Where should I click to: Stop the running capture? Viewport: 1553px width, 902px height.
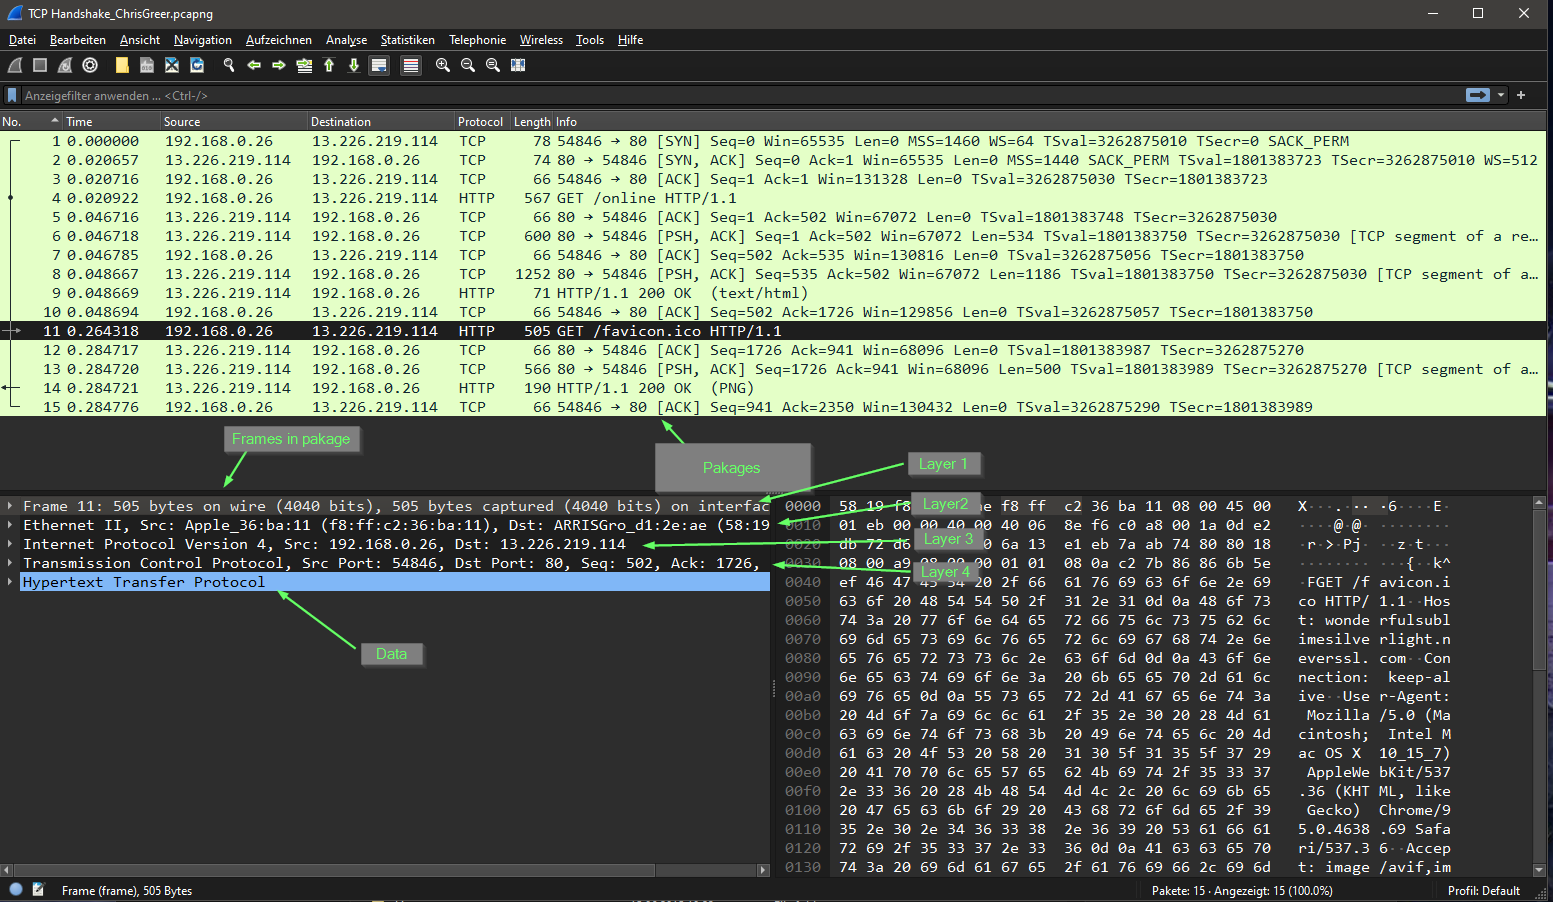(x=40, y=65)
